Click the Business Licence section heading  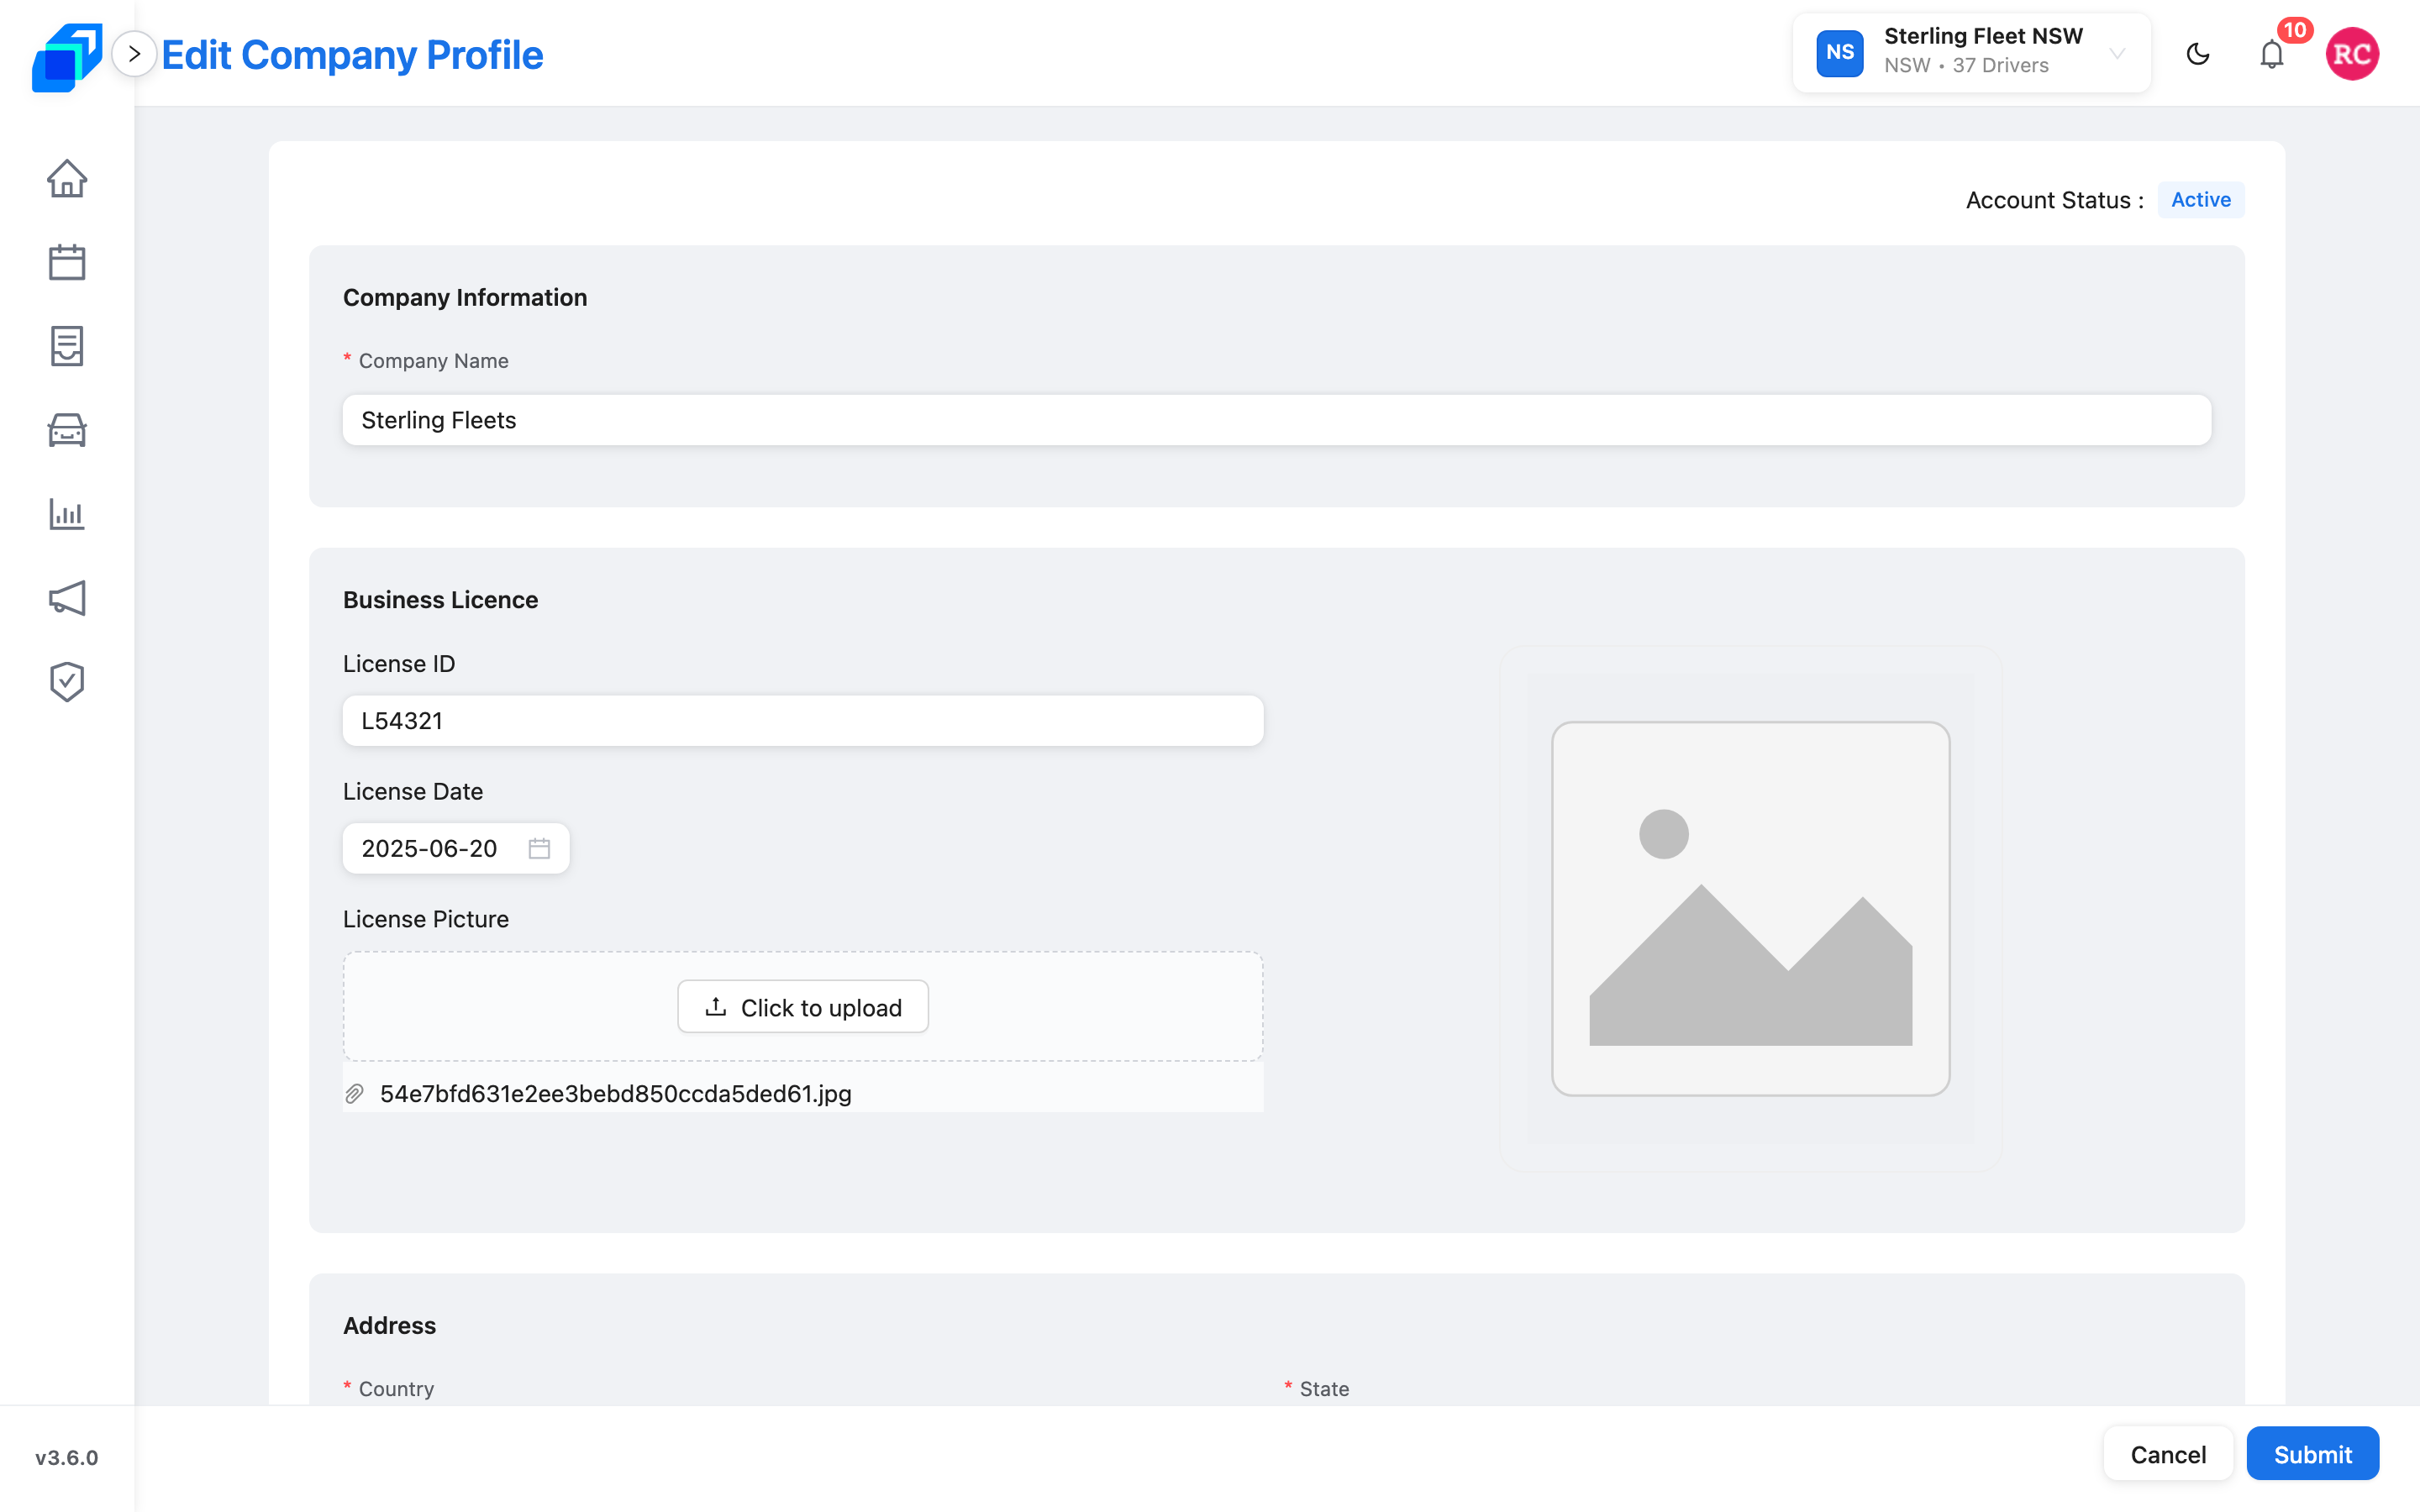coord(441,600)
